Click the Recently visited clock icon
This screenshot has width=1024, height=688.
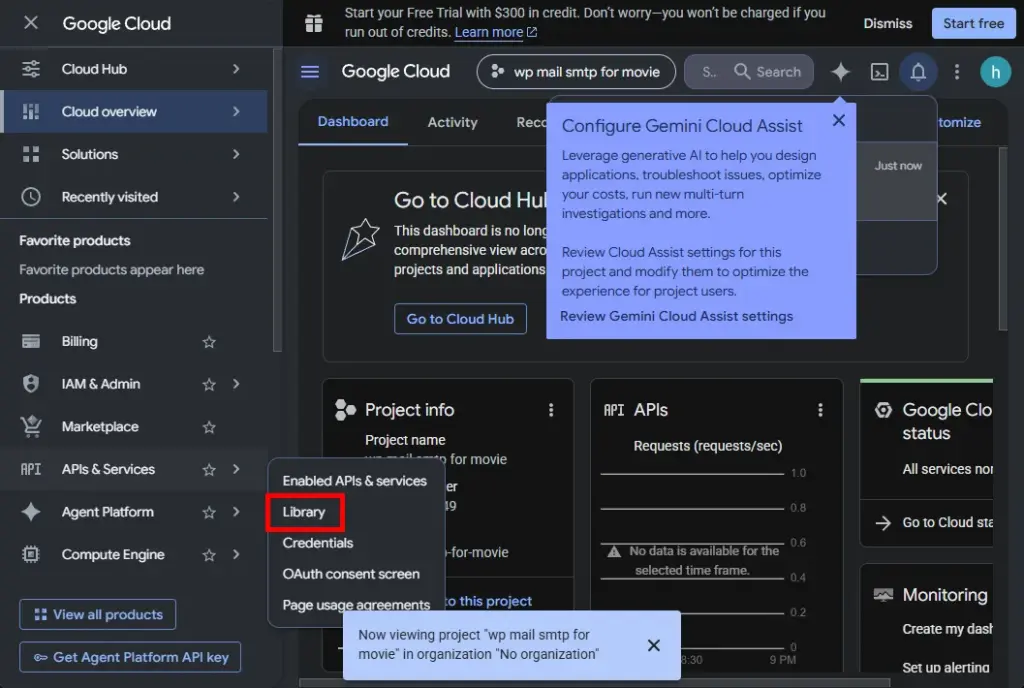point(31,196)
